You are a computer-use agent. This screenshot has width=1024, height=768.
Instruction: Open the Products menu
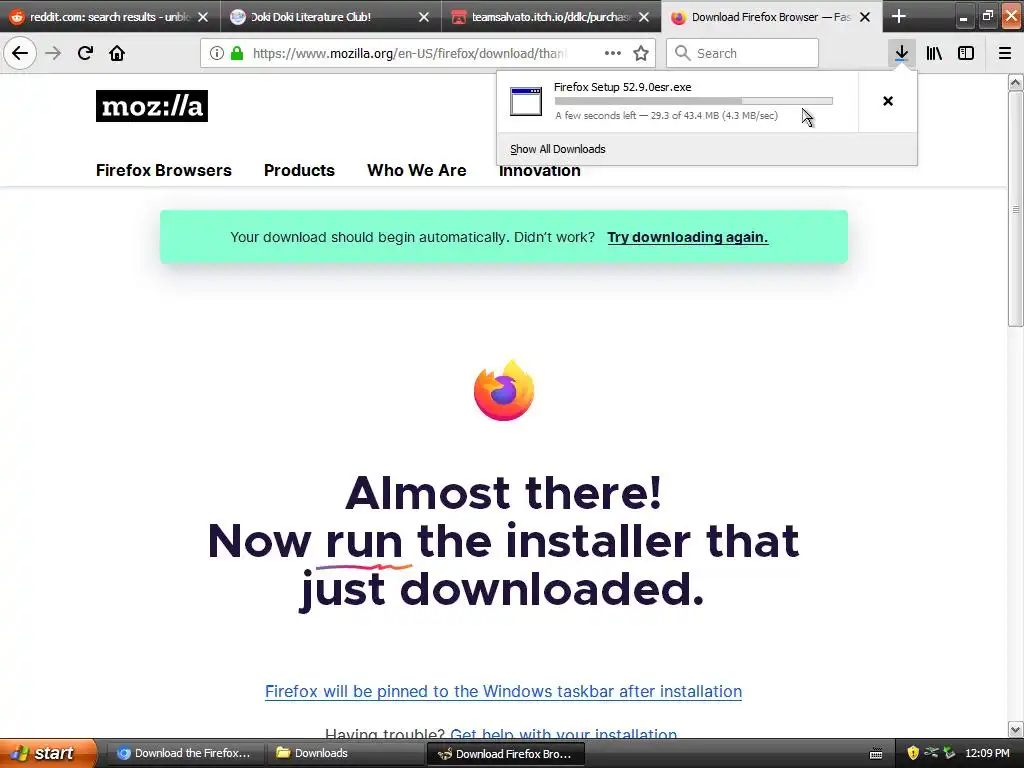pos(299,170)
